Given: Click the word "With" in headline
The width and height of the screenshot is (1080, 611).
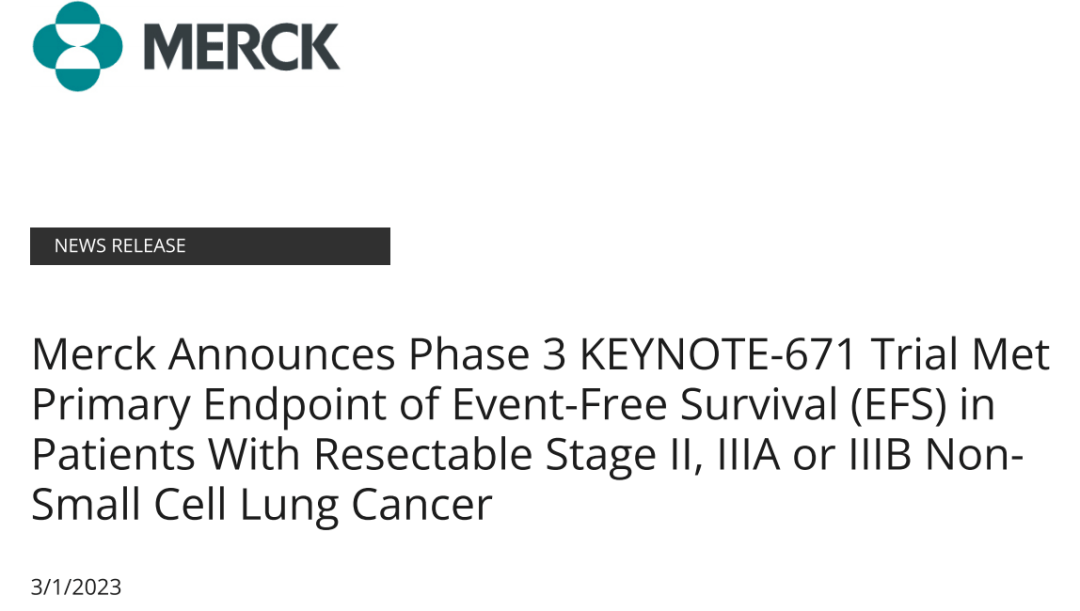Looking at the screenshot, I should (x=255, y=455).
